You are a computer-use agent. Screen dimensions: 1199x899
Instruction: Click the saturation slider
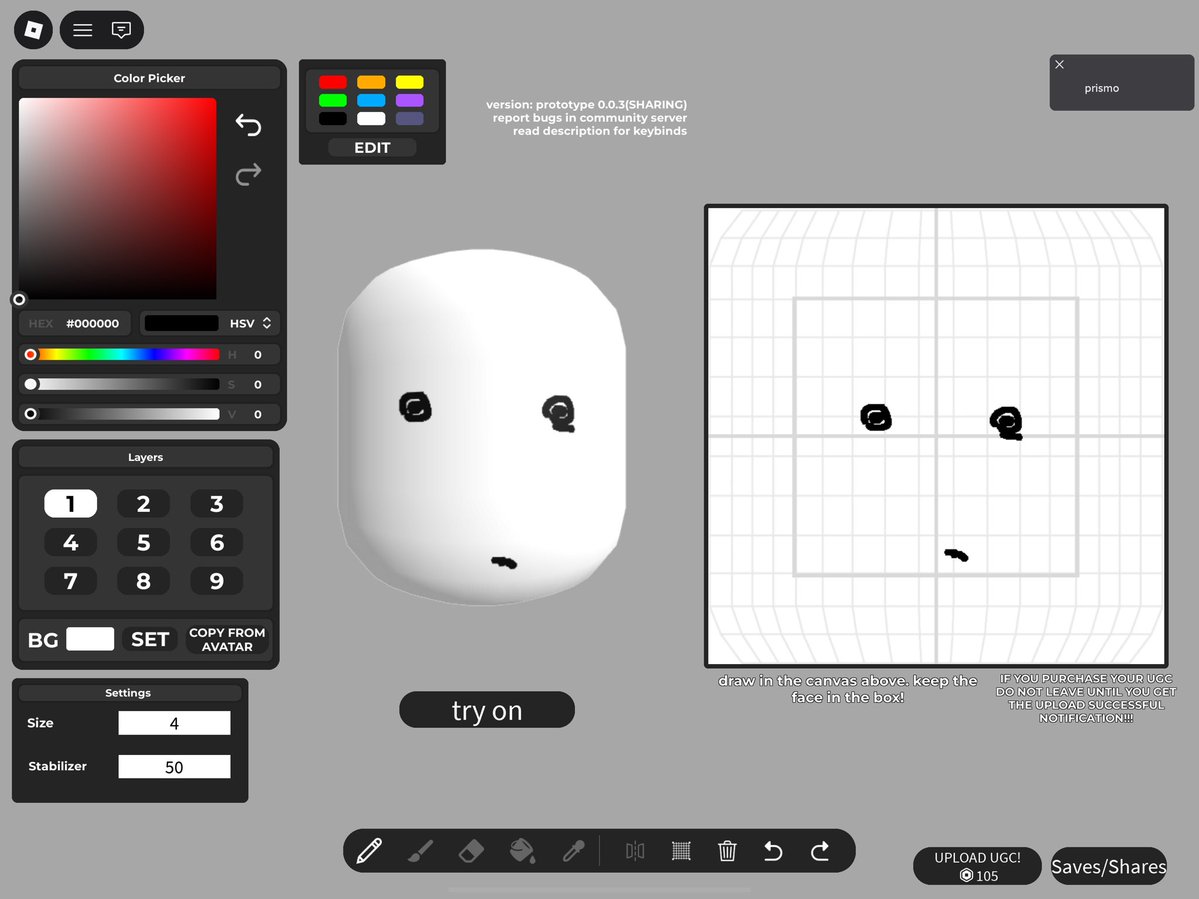pos(125,384)
